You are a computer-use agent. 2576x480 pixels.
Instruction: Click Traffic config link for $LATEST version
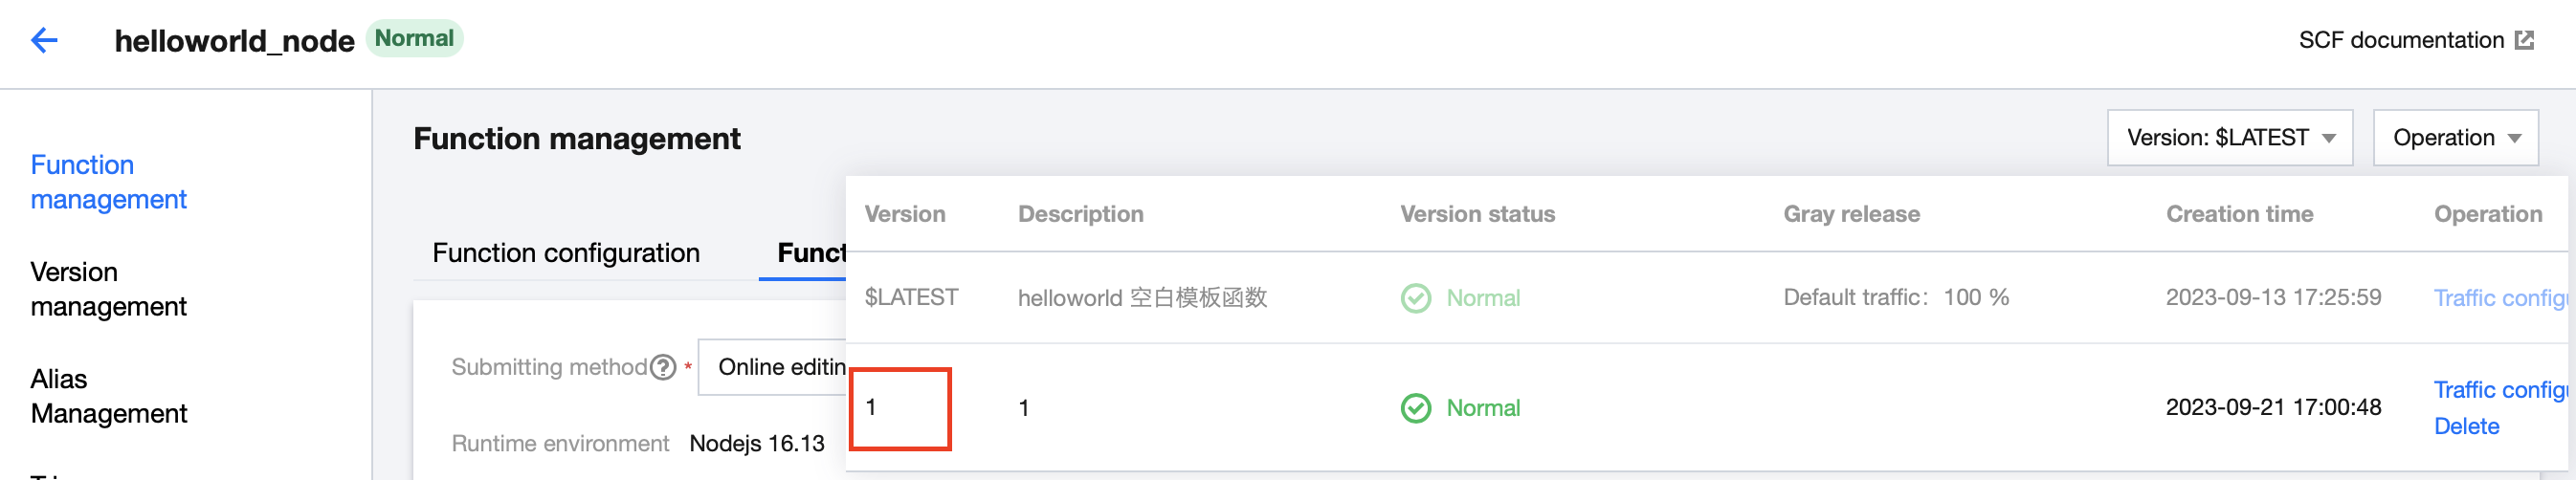[2499, 298]
